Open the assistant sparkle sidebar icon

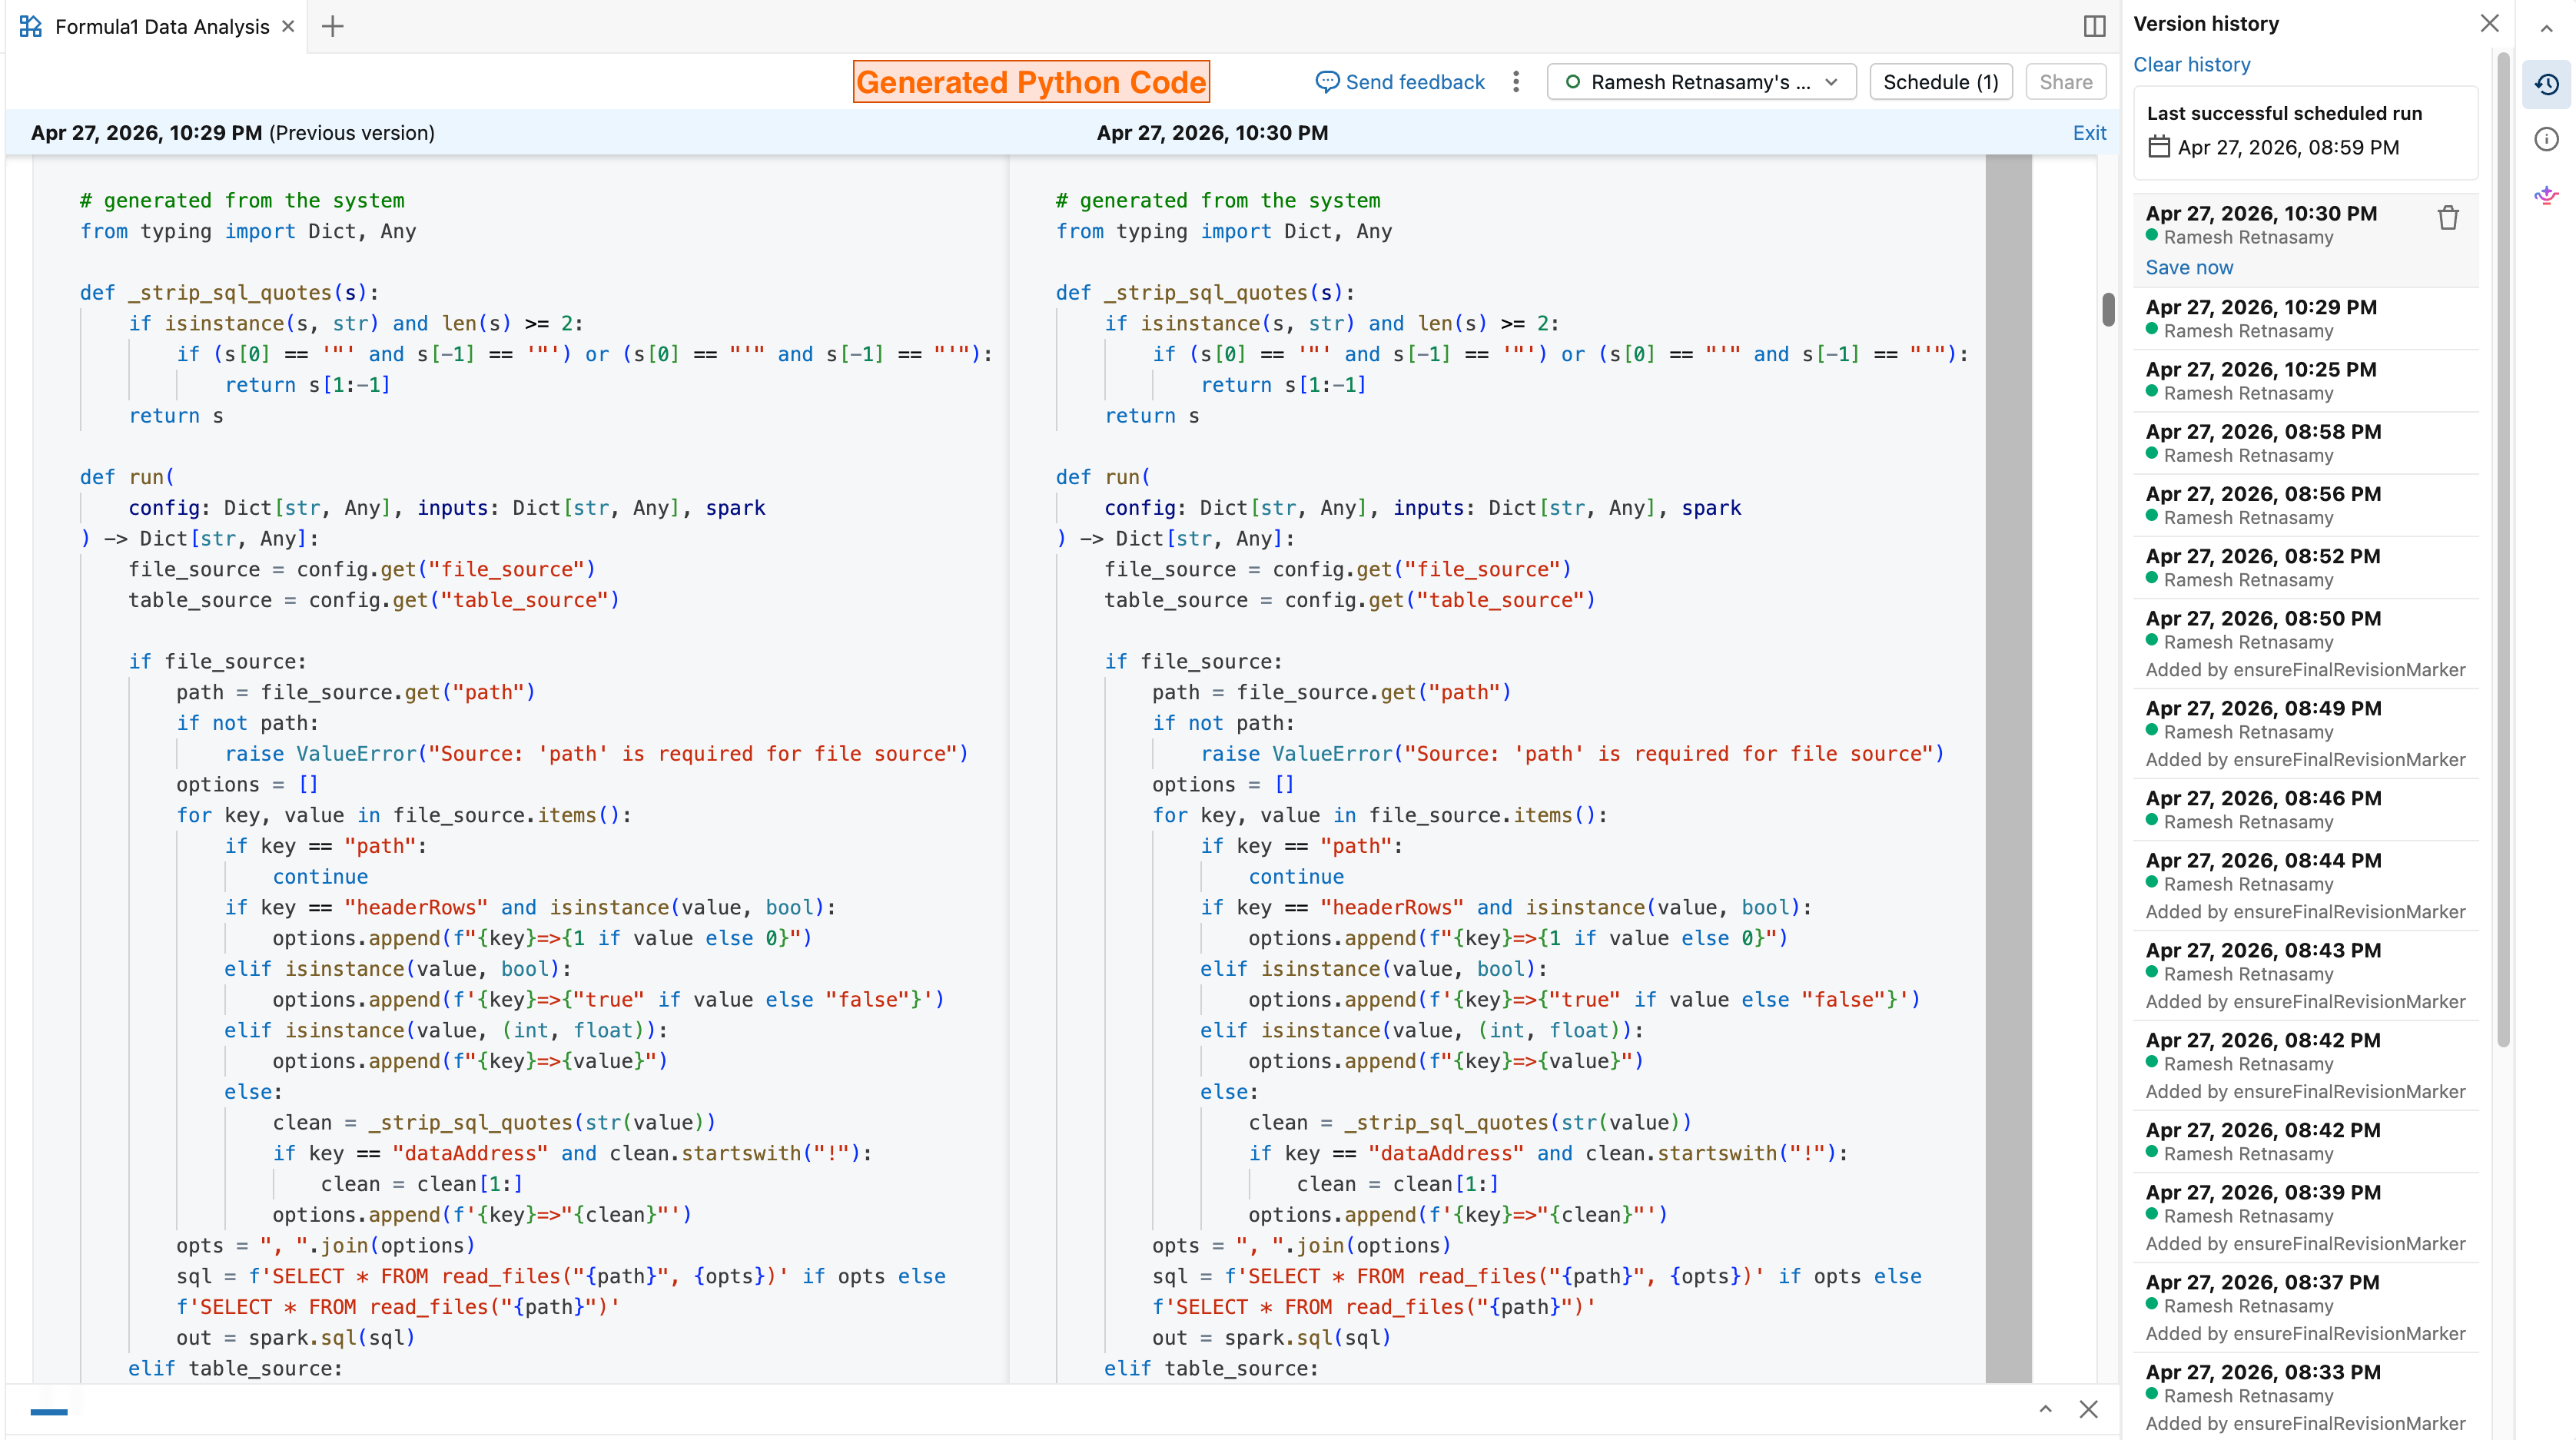point(2546,194)
